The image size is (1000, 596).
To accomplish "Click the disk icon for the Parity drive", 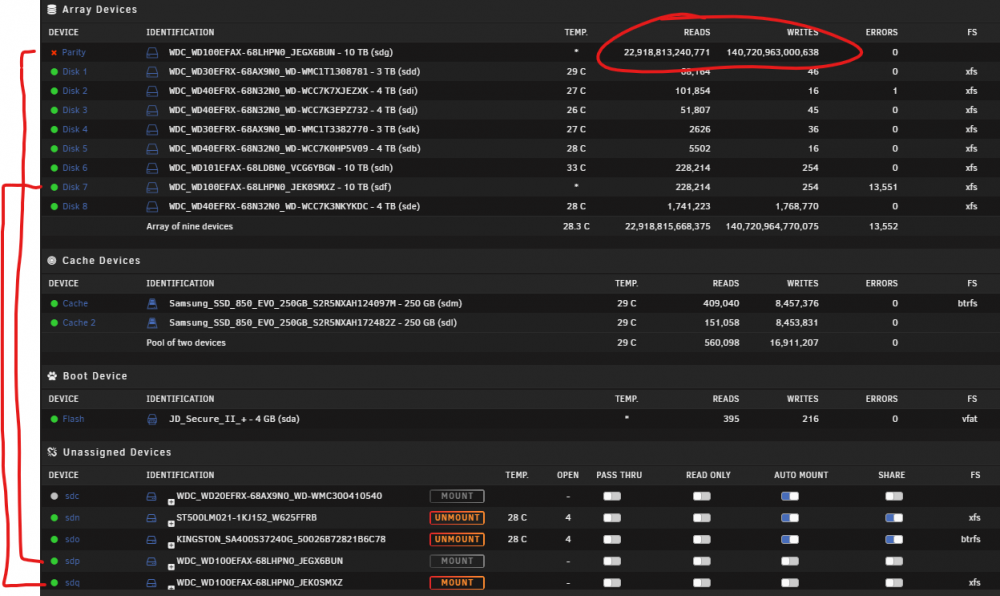I will click(152, 53).
